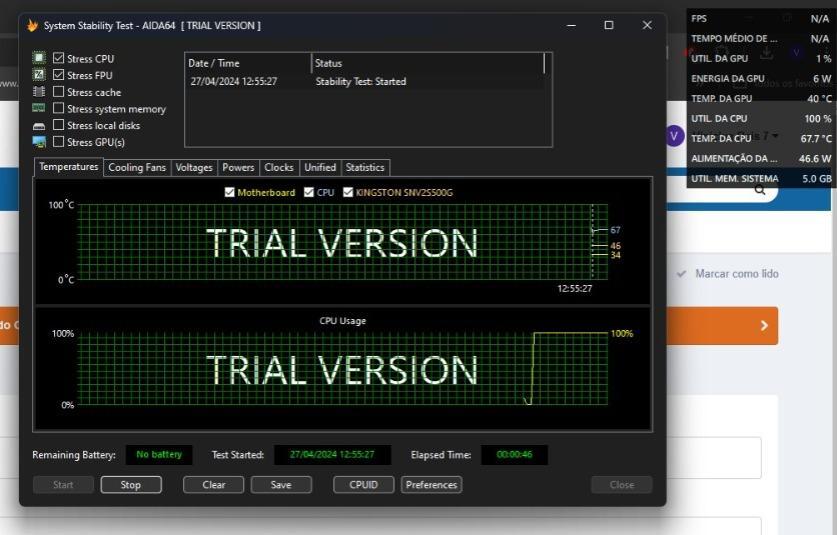Screen dimensions: 837x535
Task: Clear the test log with Clear button
Action: pyautogui.click(x=214, y=485)
